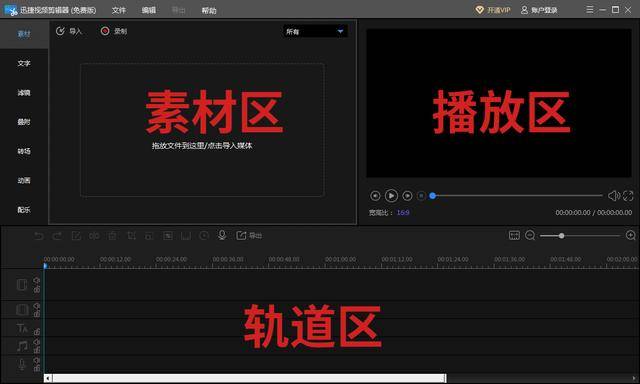Click the picture-in-picture track icon
640x384 pixels.
coord(22,310)
